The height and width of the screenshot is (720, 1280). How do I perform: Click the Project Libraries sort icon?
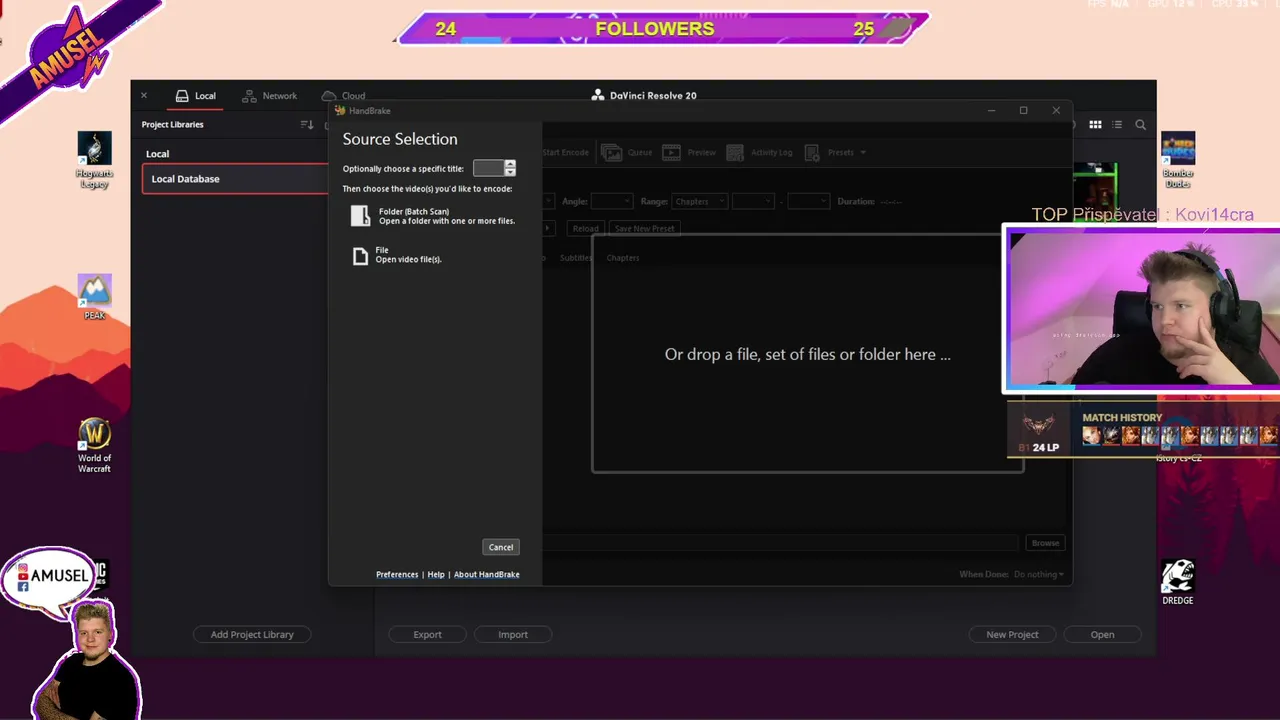click(x=307, y=125)
